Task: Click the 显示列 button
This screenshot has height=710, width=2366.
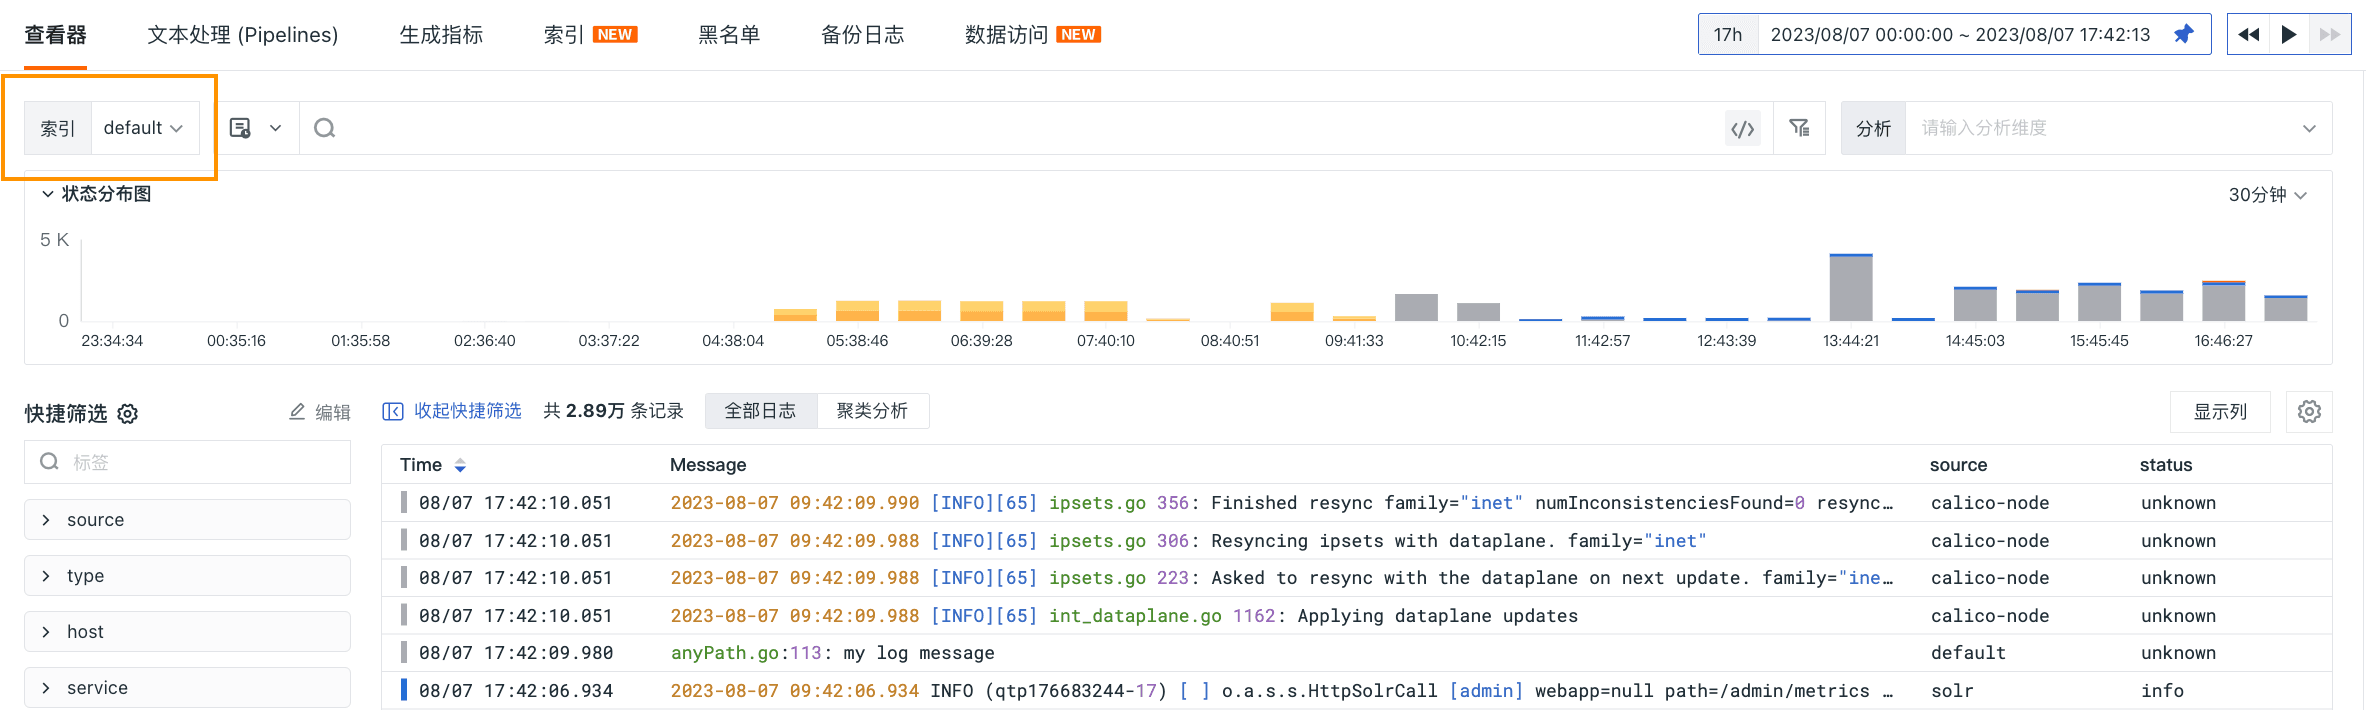Action: pyautogui.click(x=2220, y=412)
